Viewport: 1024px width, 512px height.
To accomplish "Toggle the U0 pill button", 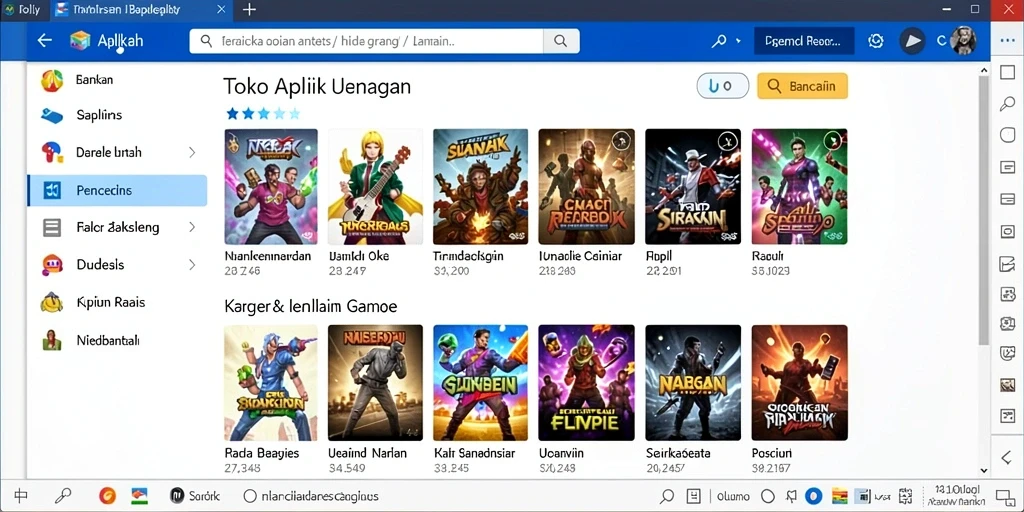I will (x=723, y=86).
